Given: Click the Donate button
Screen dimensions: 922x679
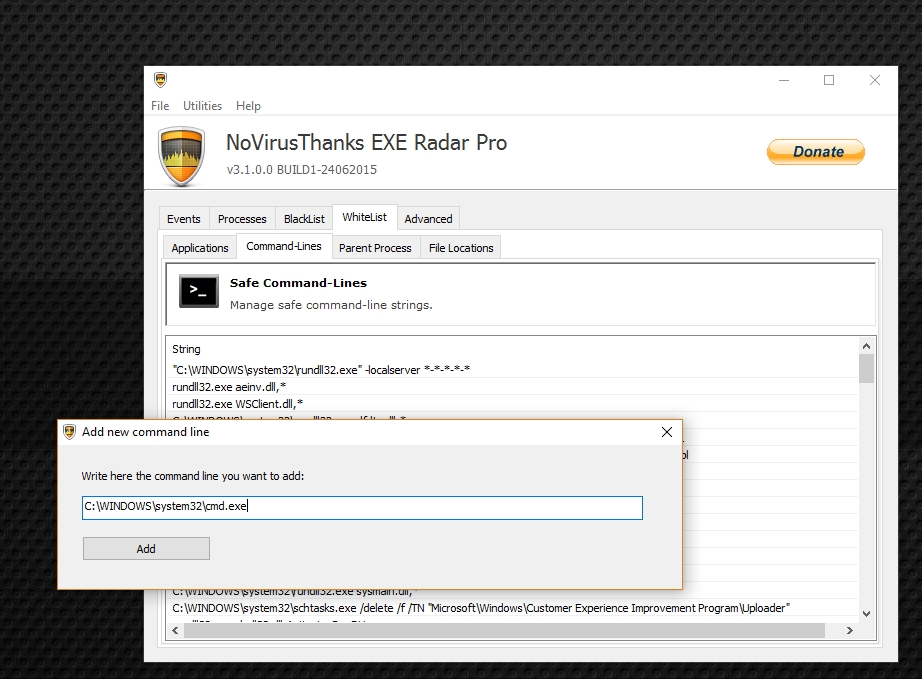Looking at the screenshot, I should (x=816, y=152).
